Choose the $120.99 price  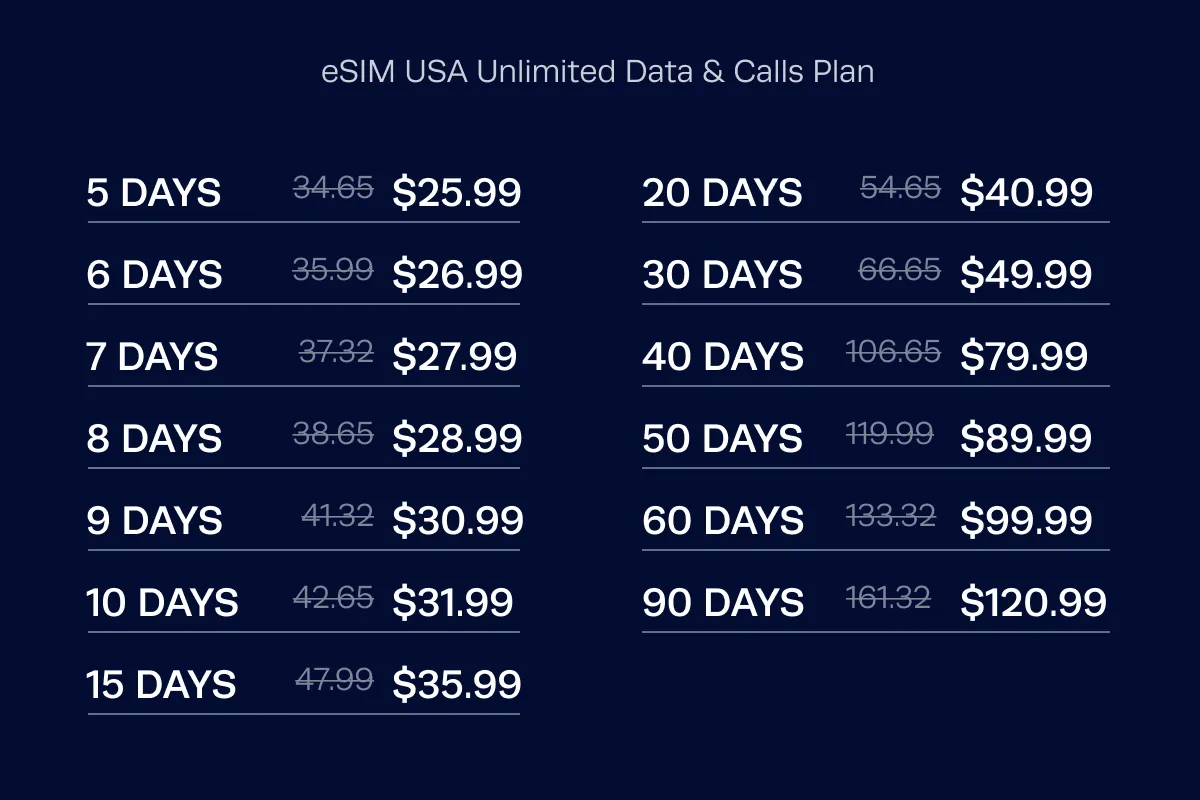click(x=1033, y=602)
